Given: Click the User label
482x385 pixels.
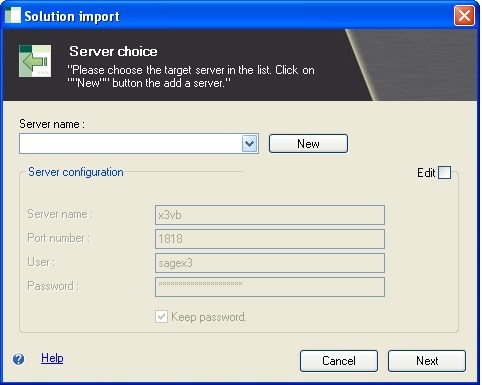Looking at the screenshot, I should pos(41,262).
